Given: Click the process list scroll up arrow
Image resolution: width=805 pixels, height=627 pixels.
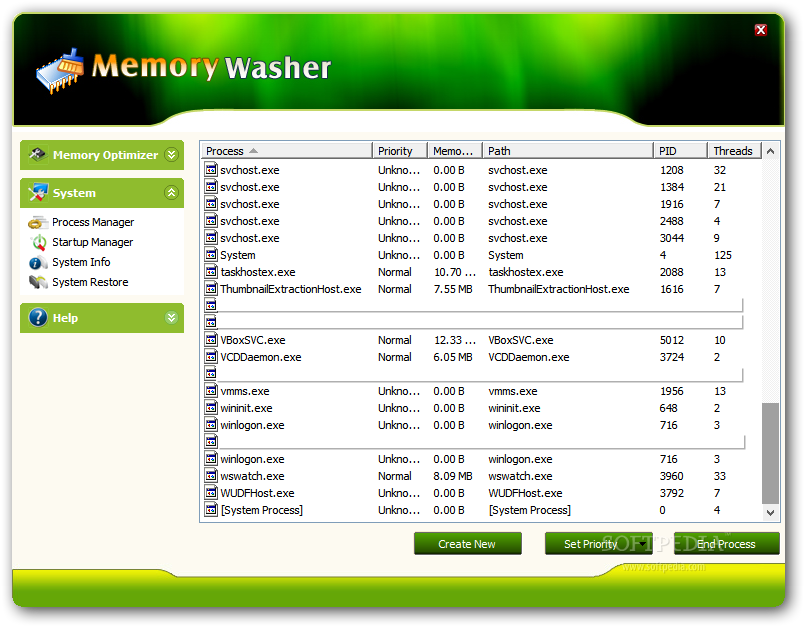Looking at the screenshot, I should coord(770,151).
